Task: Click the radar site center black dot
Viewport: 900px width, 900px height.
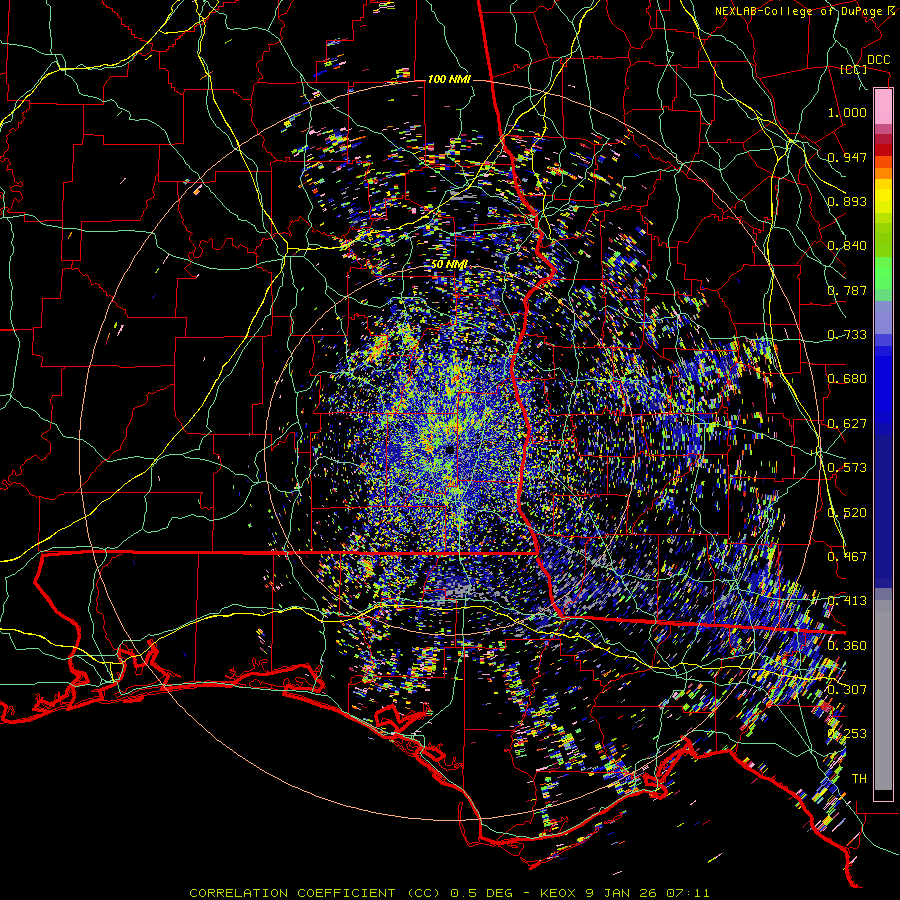Action: (x=449, y=449)
